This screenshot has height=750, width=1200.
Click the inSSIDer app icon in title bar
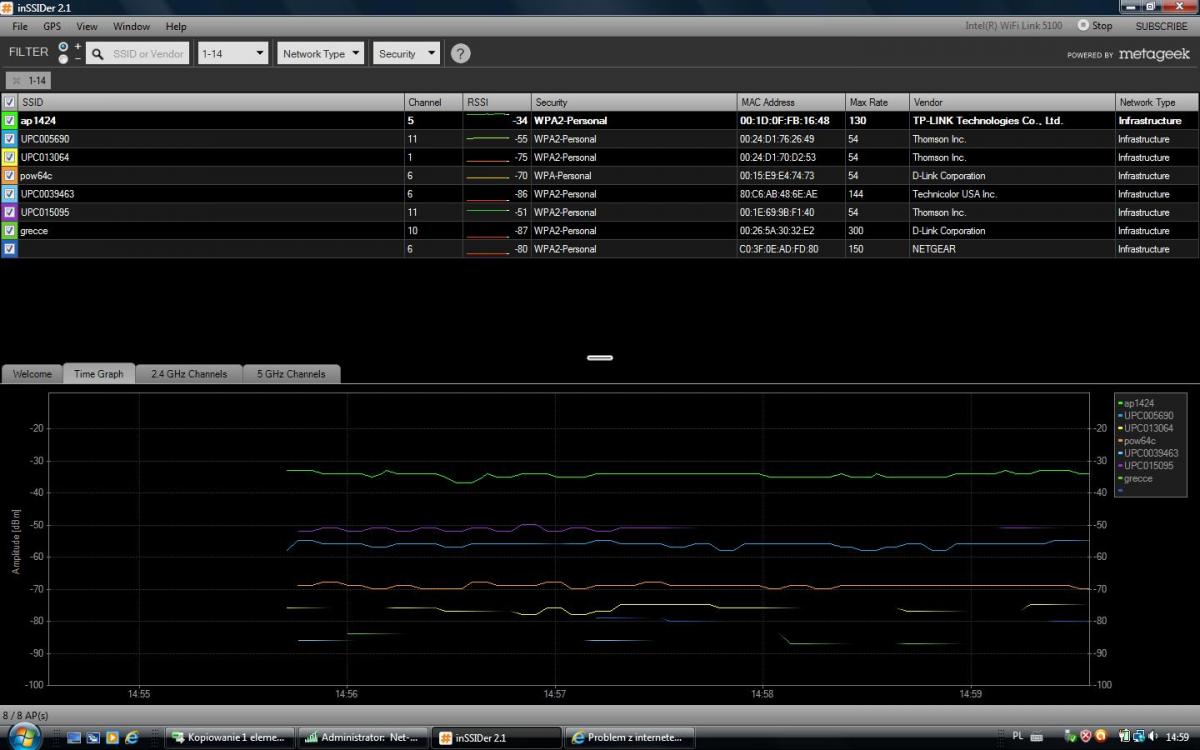coord(8,8)
